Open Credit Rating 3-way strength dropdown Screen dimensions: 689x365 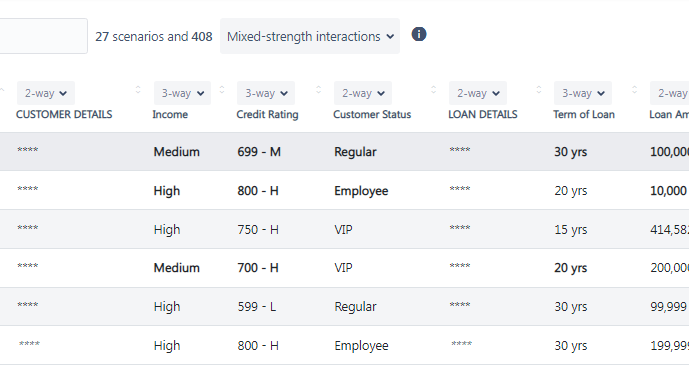pyautogui.click(x=266, y=93)
